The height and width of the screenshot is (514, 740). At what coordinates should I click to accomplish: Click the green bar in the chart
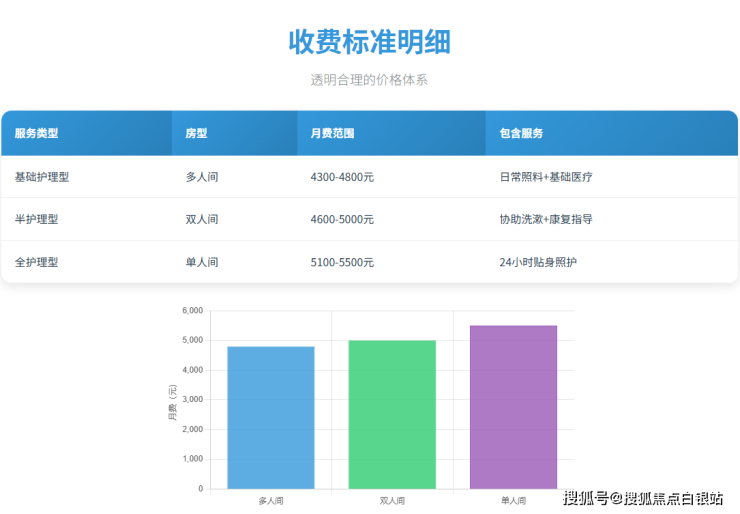pos(392,415)
